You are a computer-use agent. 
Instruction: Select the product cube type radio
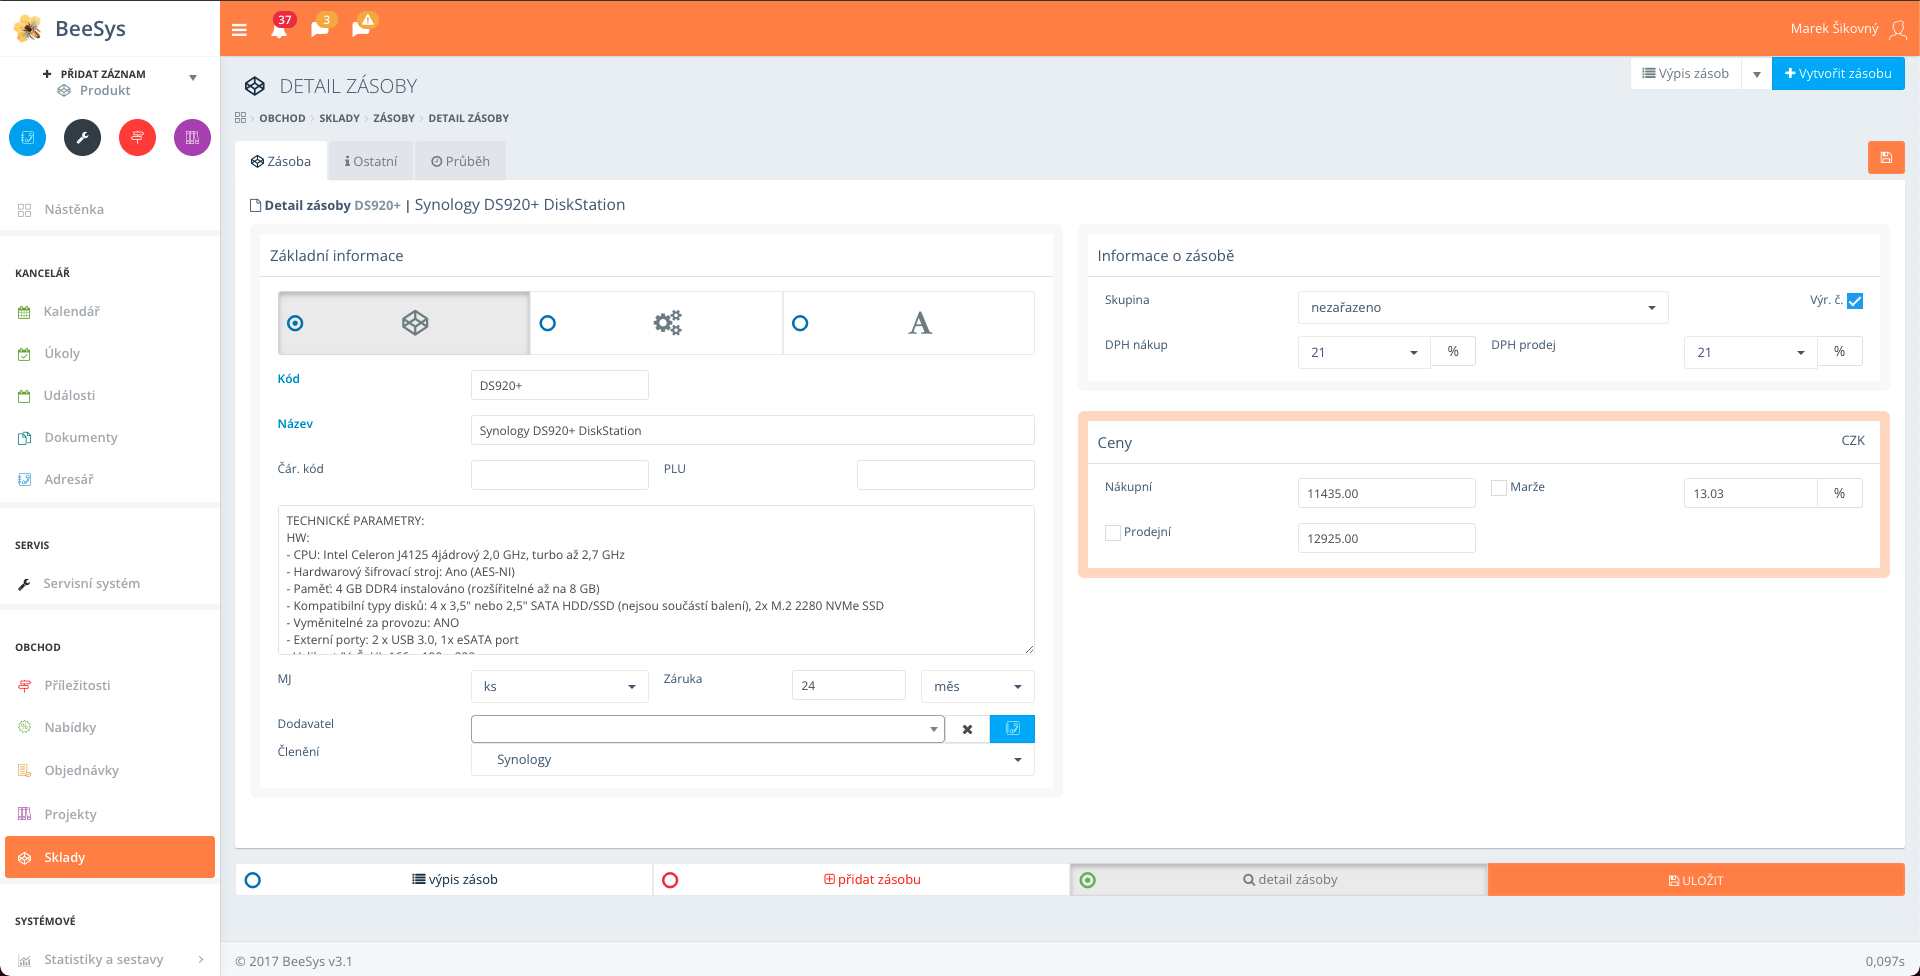(295, 323)
